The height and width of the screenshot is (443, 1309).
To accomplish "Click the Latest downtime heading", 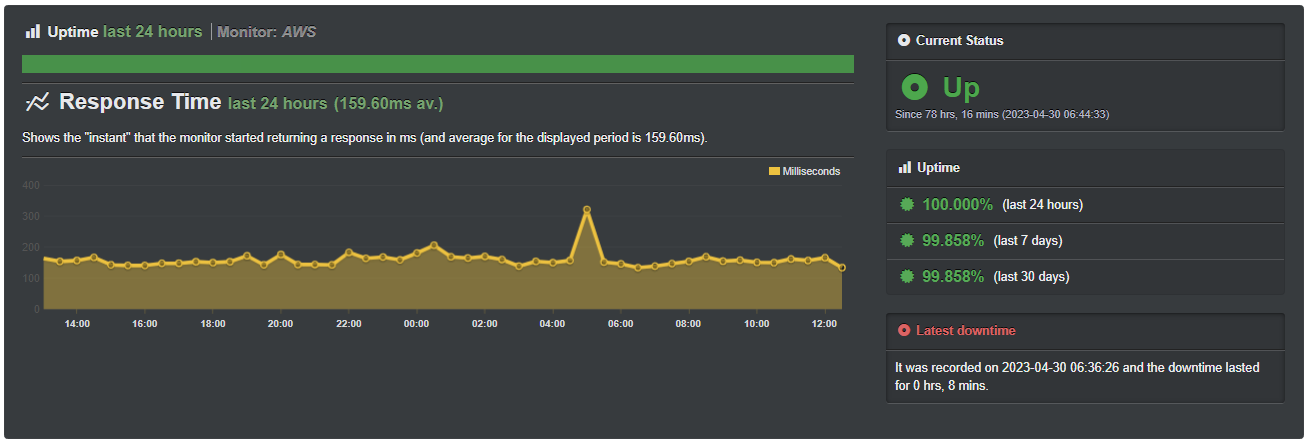I will pos(958,330).
